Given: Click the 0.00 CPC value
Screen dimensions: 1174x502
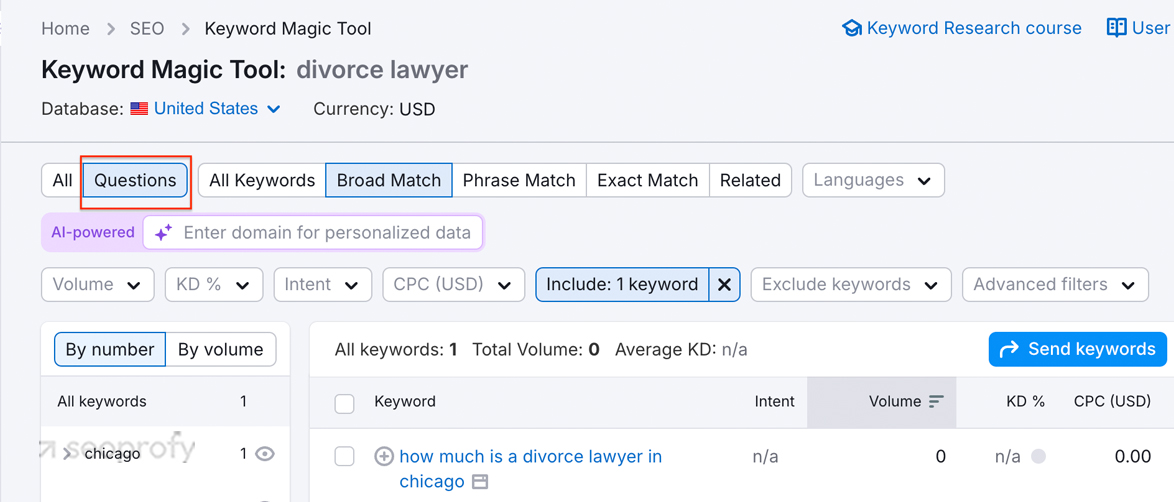Looking at the screenshot, I should [x=1131, y=456].
